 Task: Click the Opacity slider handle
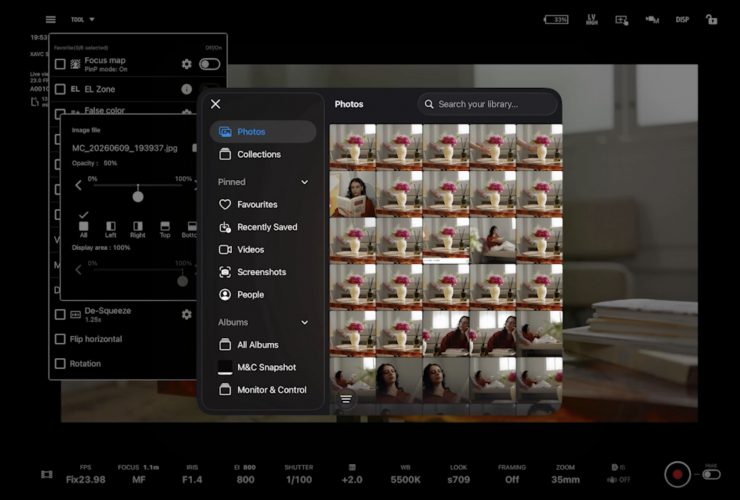(138, 196)
